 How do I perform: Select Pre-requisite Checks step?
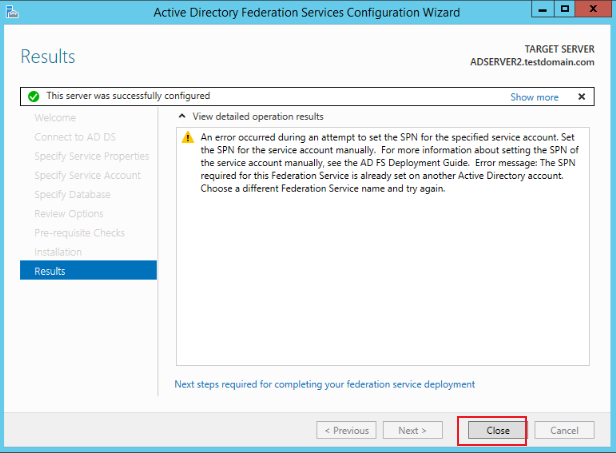[x=79, y=233]
